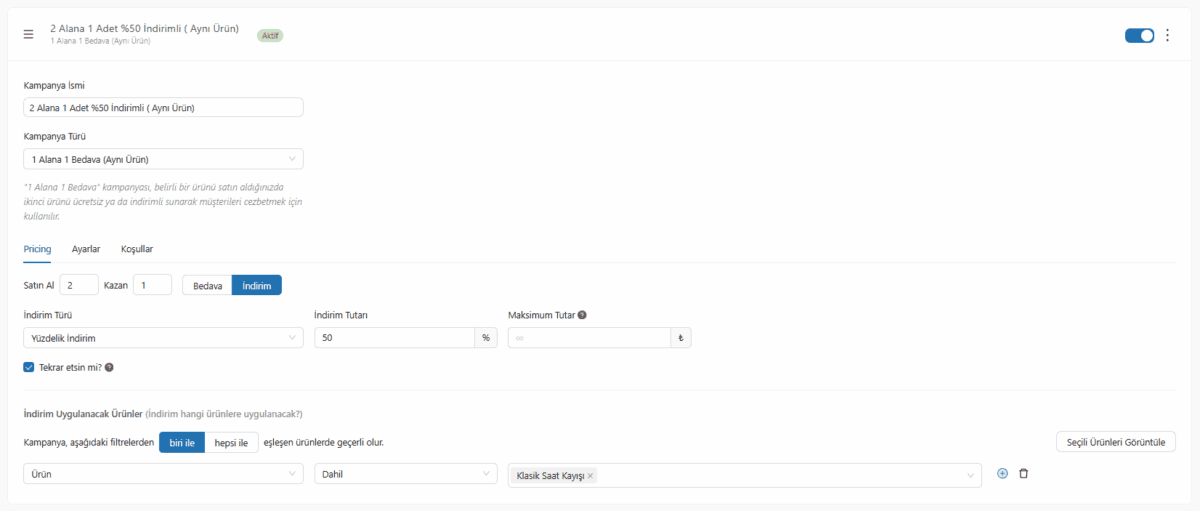This screenshot has width=1200, height=511.
Task: Click the Kampanya İsmi text field
Action: (163, 107)
